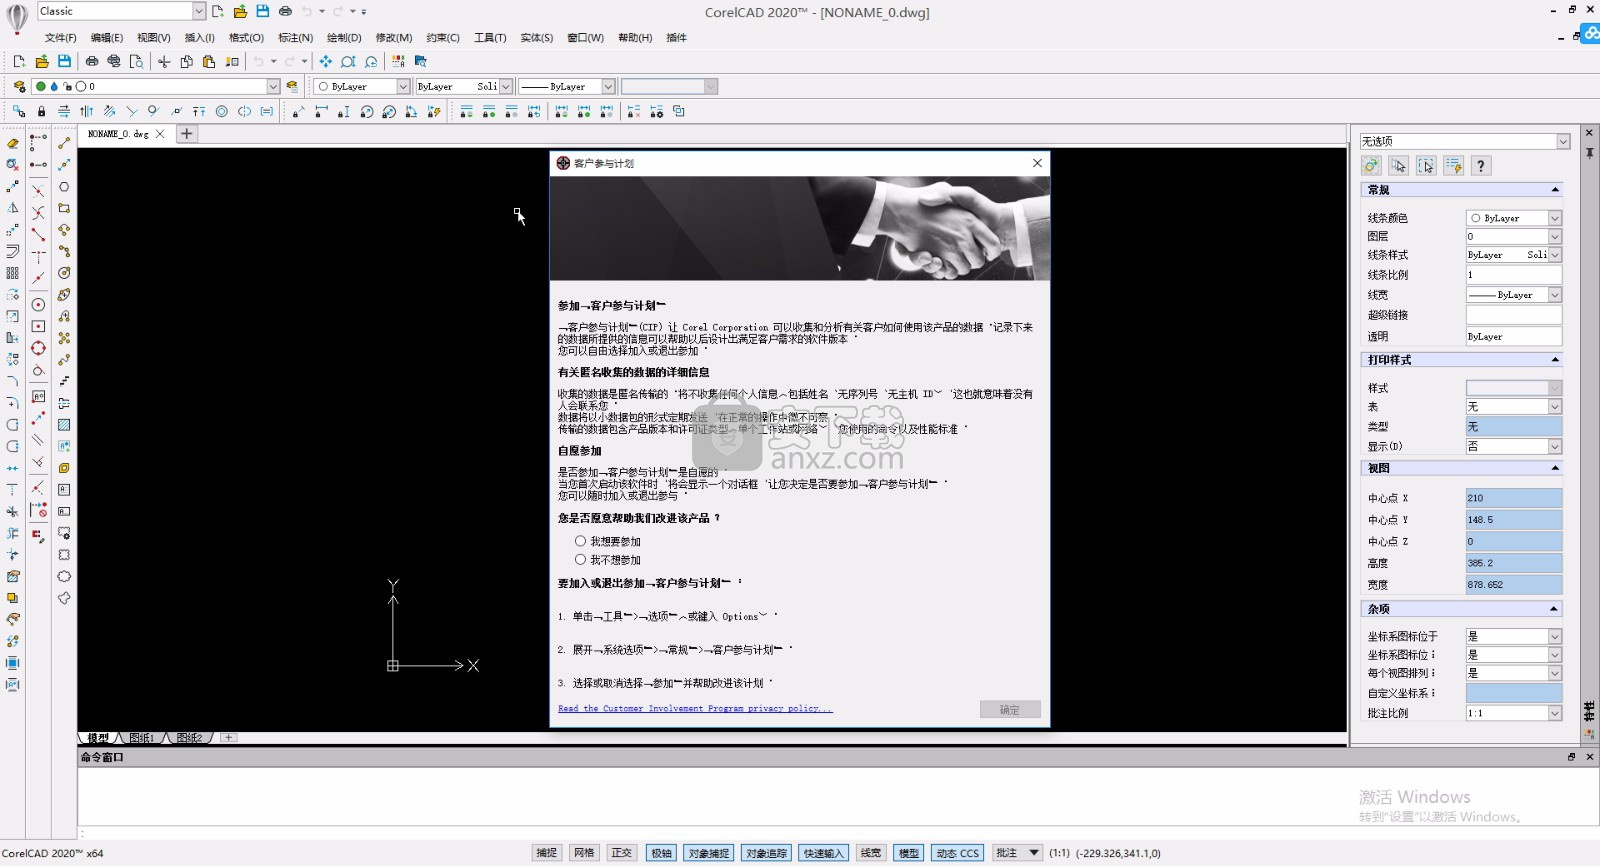Open the Customer Involvement Program privacy policy link
This screenshot has width=1600, height=866.
click(695, 708)
